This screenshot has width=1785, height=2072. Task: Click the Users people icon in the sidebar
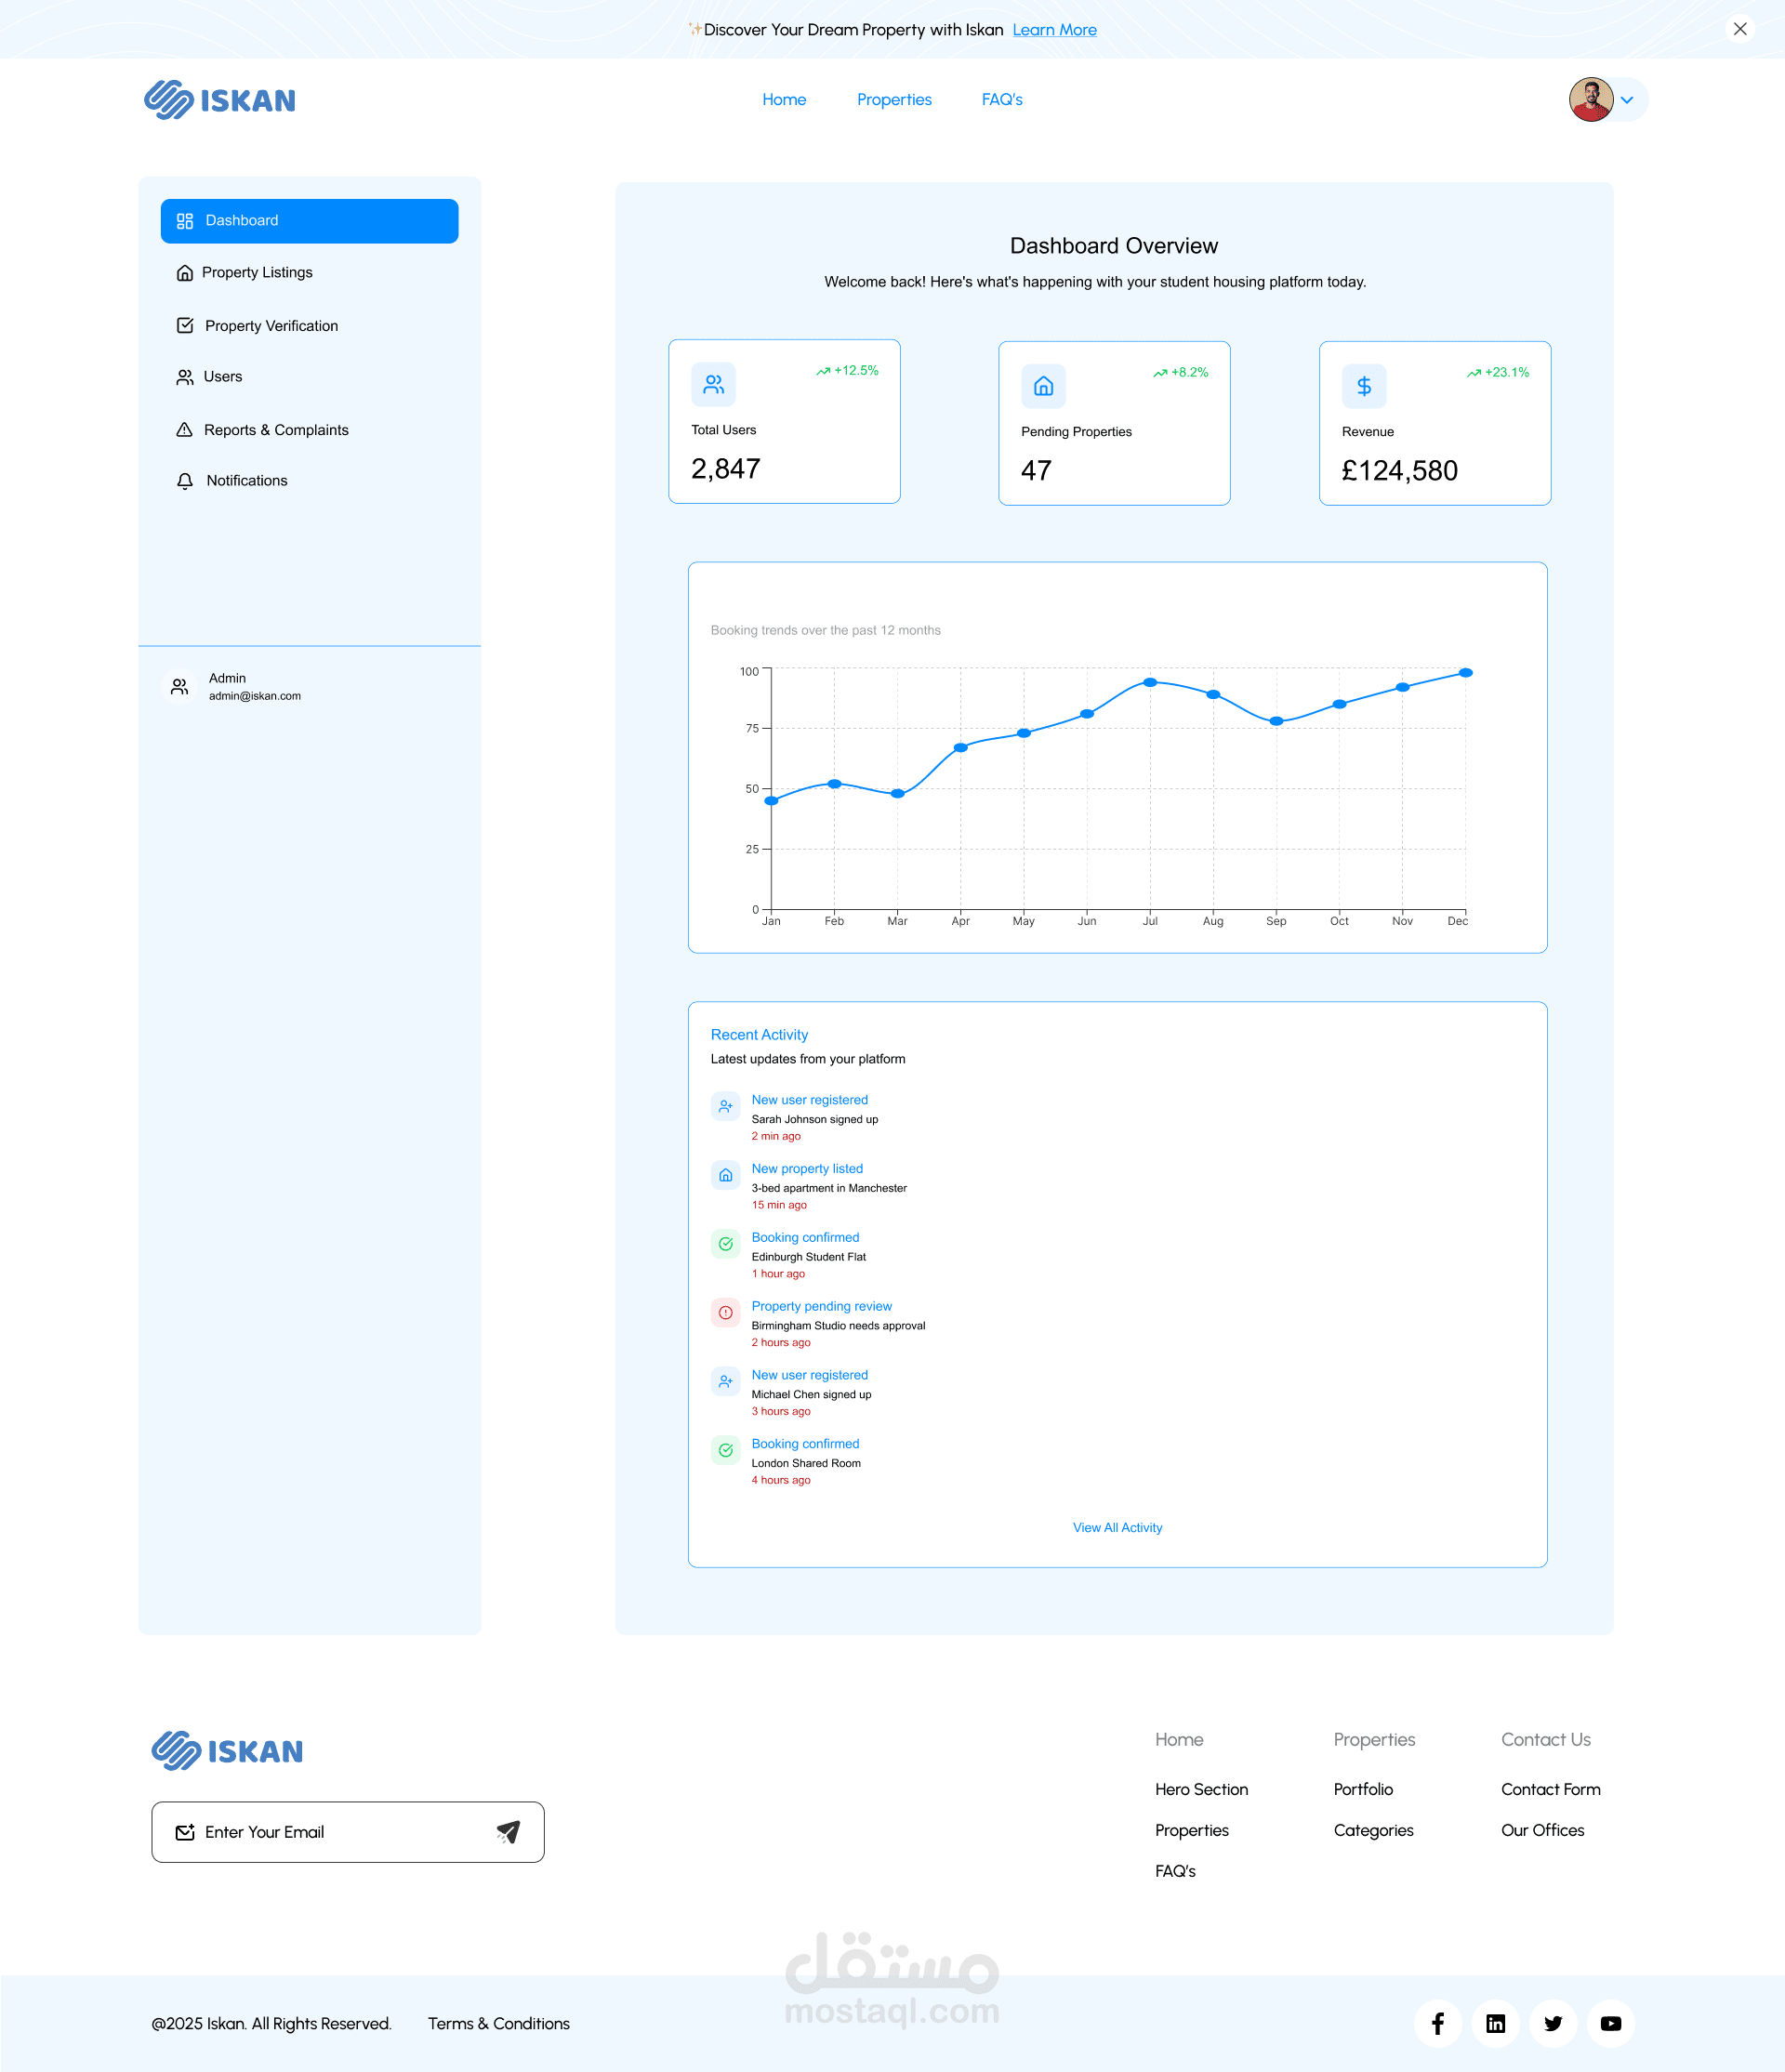(x=185, y=377)
